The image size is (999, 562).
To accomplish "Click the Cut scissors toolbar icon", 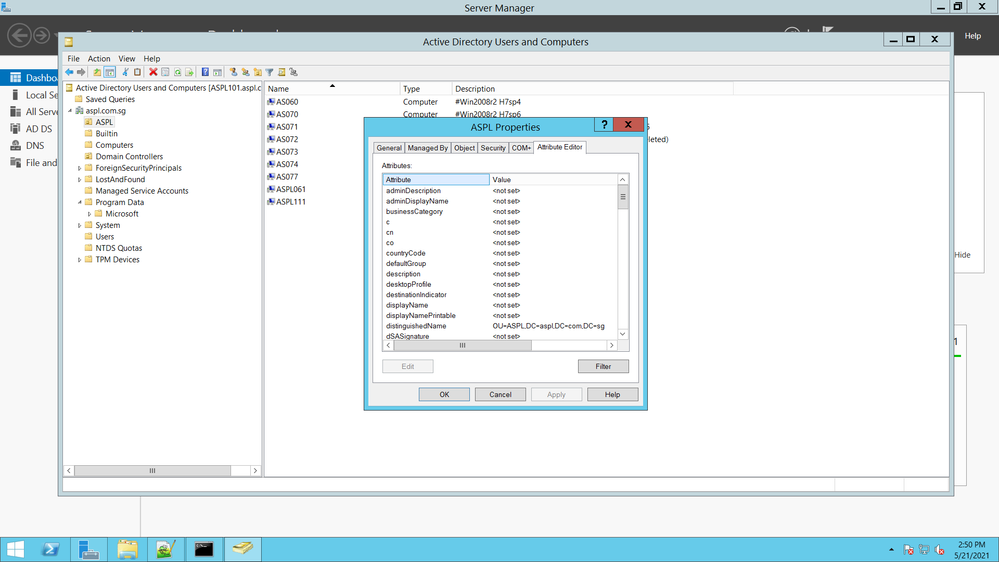I will point(125,72).
